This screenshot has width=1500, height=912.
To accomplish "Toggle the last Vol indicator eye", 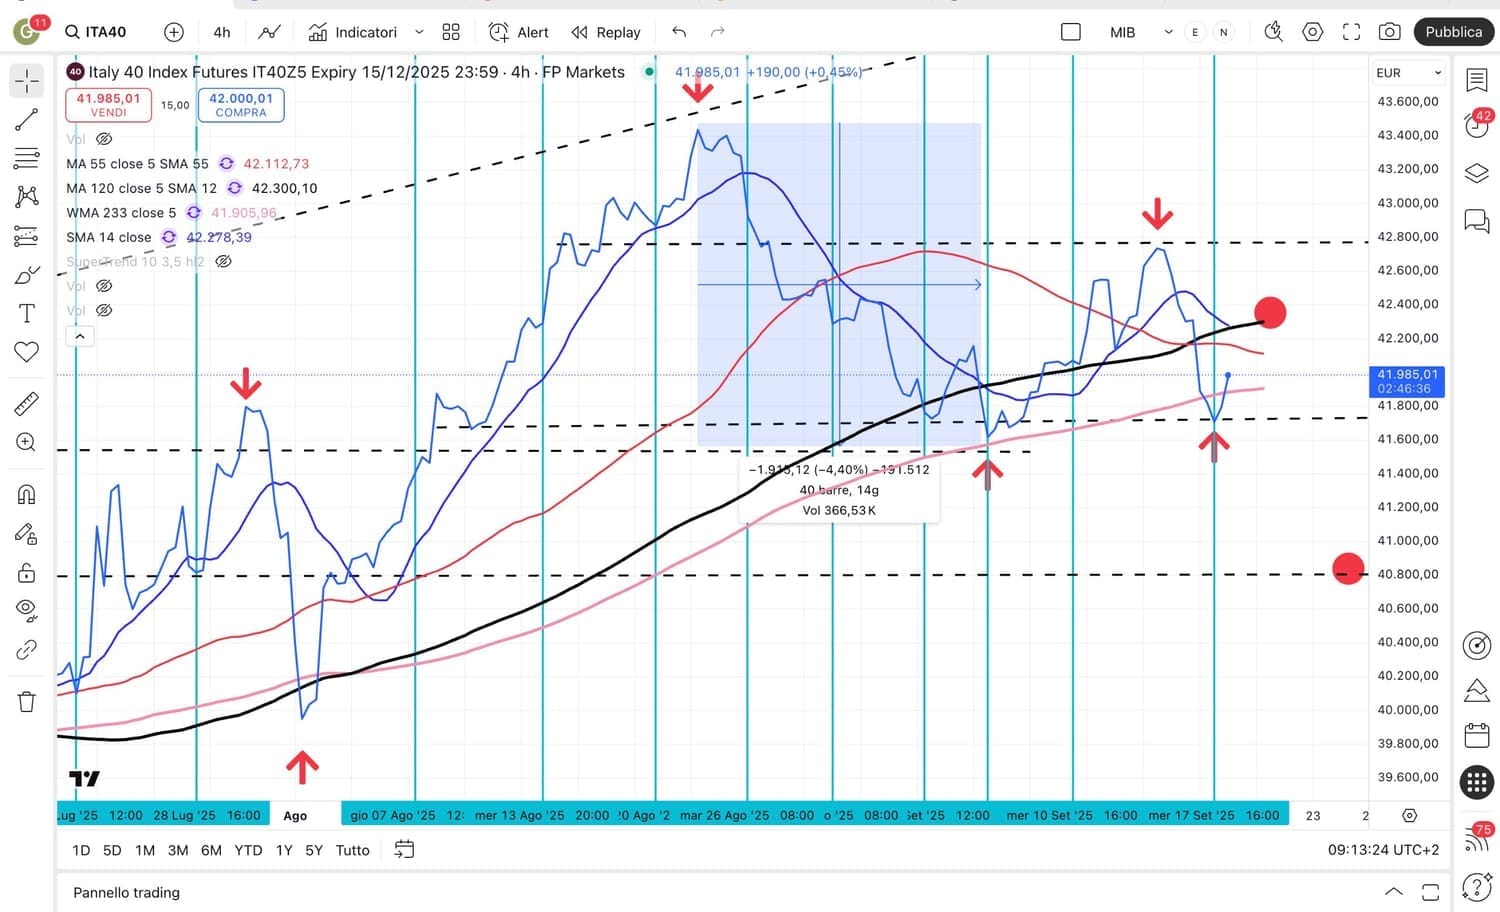I will coord(104,310).
